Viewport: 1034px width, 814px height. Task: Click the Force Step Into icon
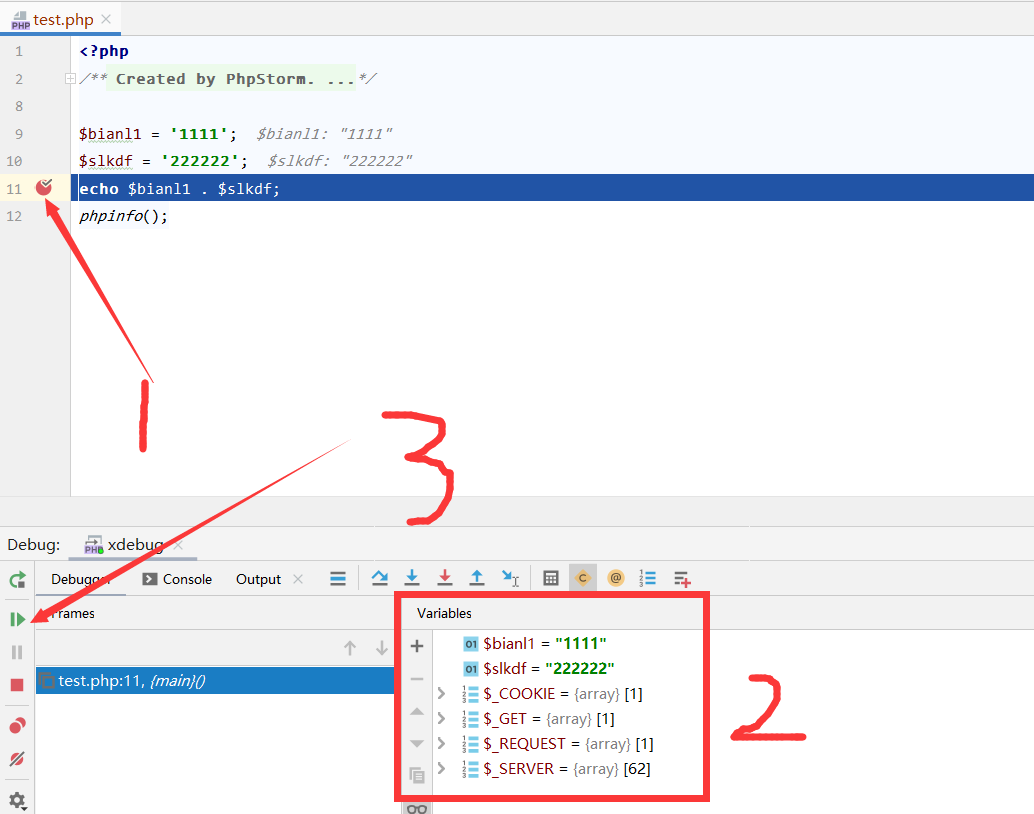pos(445,578)
